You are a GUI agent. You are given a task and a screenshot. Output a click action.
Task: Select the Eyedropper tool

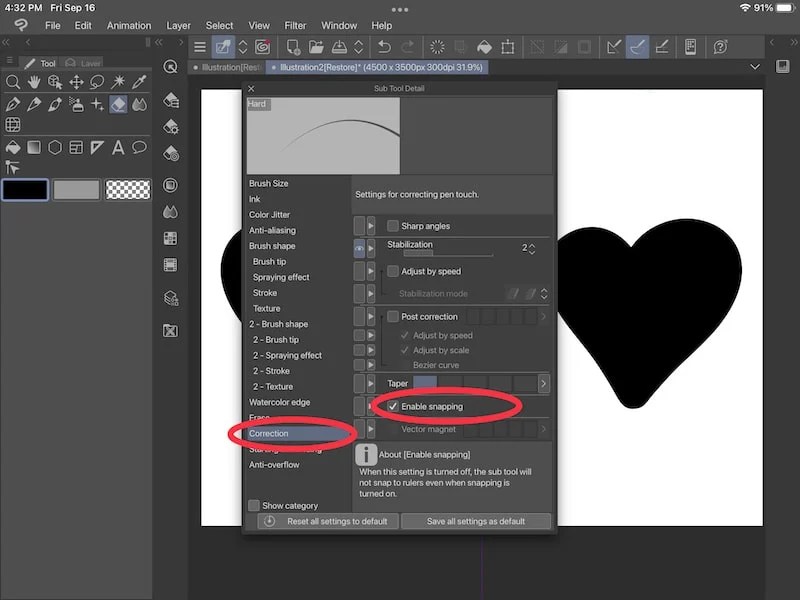tap(141, 82)
